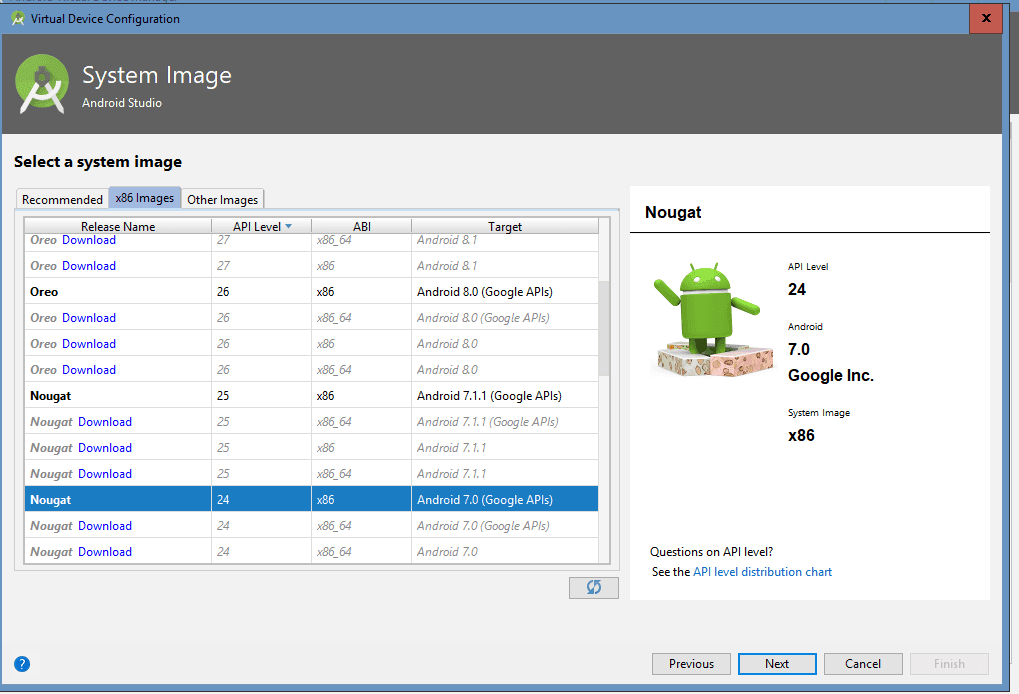Download Oreo API 26 x86_64 plain Android 8.0
Screen dimensions: 1019x694
pyautogui.click(x=89, y=370)
